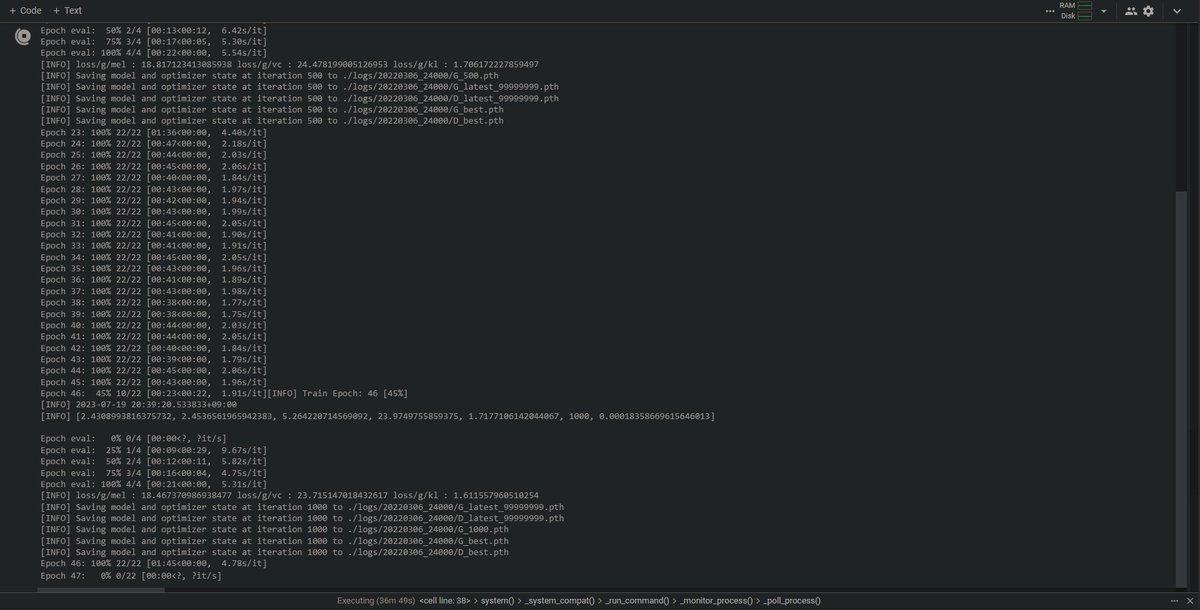Collapse the header with the chevron toggle
The height and width of the screenshot is (610, 1200).
[x=1177, y=11]
